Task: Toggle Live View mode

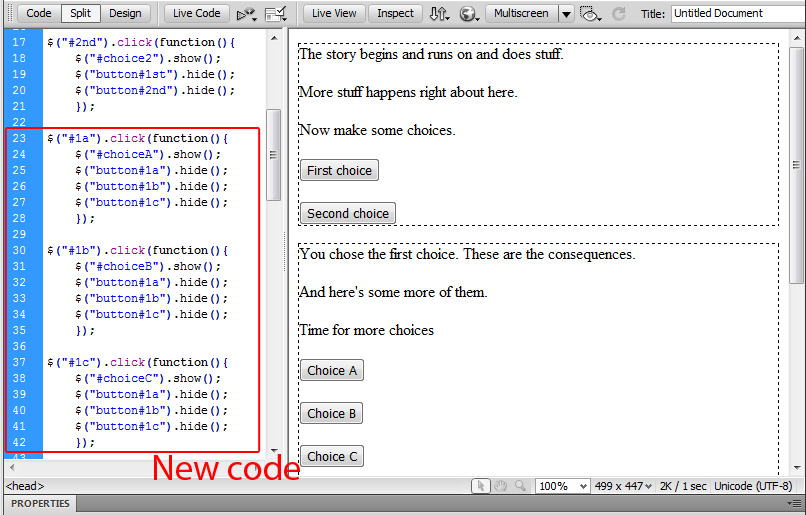Action: [334, 13]
